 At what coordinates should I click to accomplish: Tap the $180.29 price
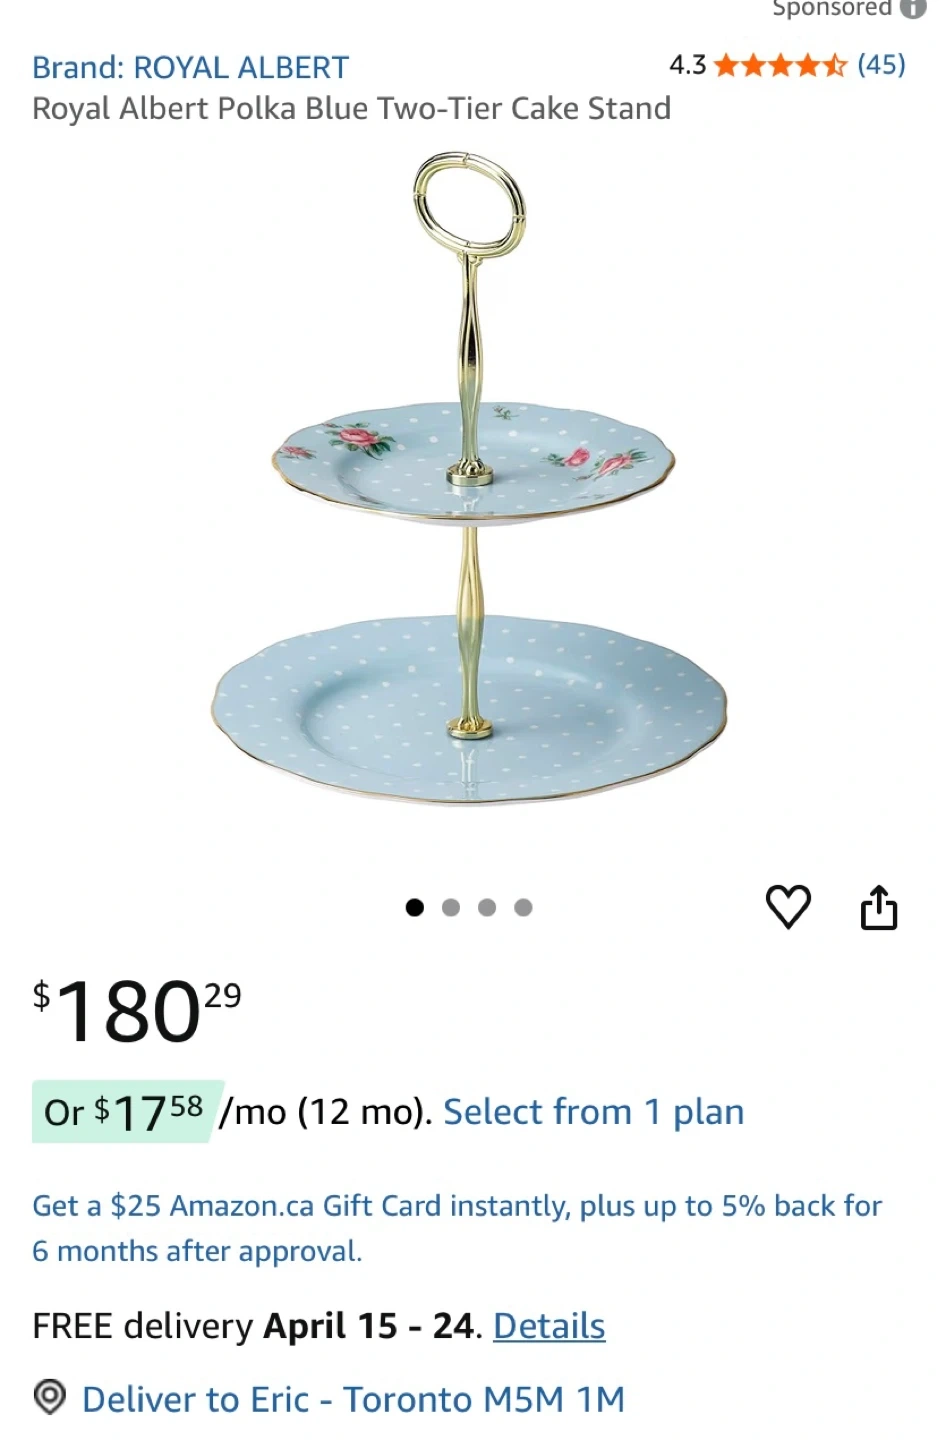tap(137, 1010)
